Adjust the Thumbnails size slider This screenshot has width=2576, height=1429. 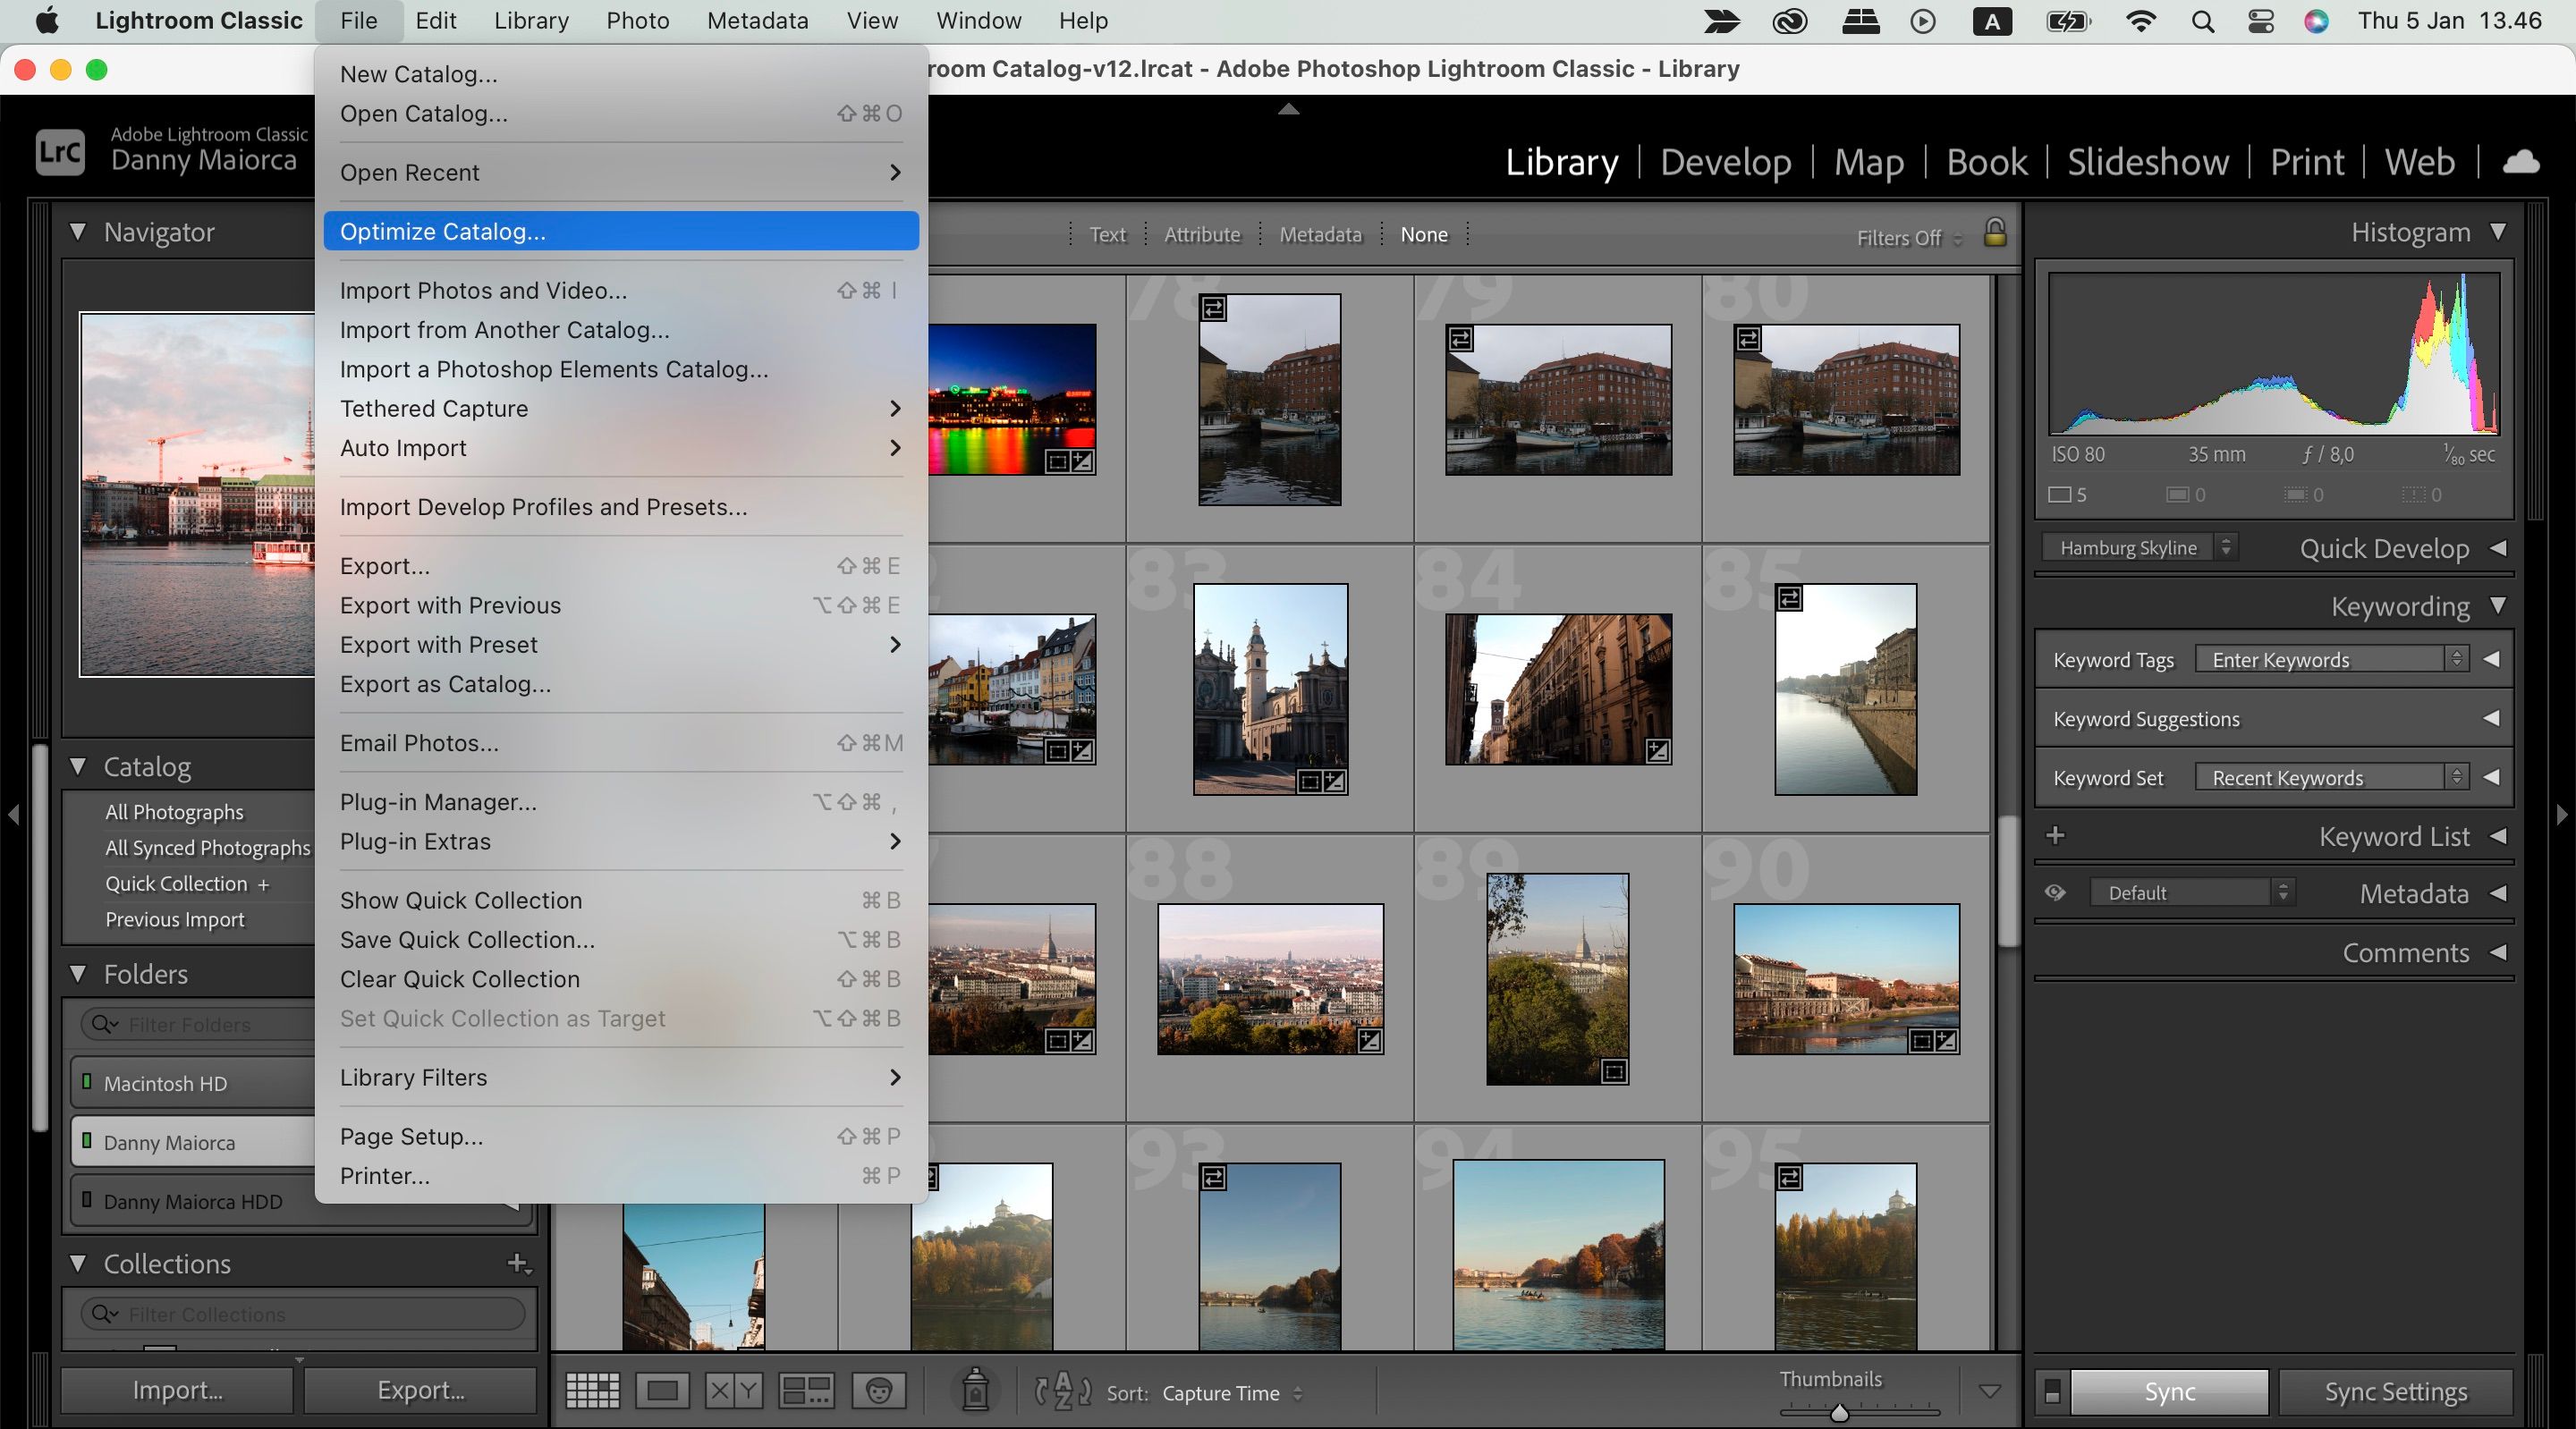(x=1840, y=1414)
